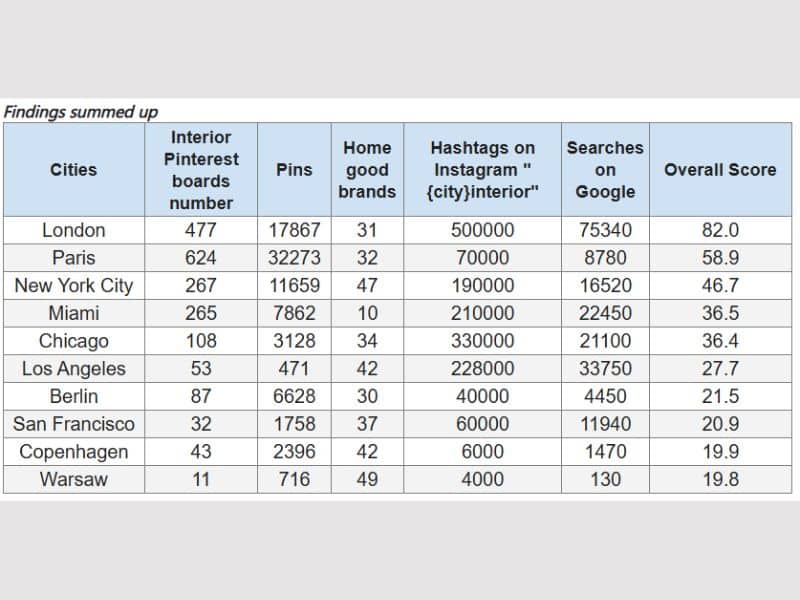The image size is (800, 600).
Task: Click the Overall Score column header
Action: (x=720, y=170)
